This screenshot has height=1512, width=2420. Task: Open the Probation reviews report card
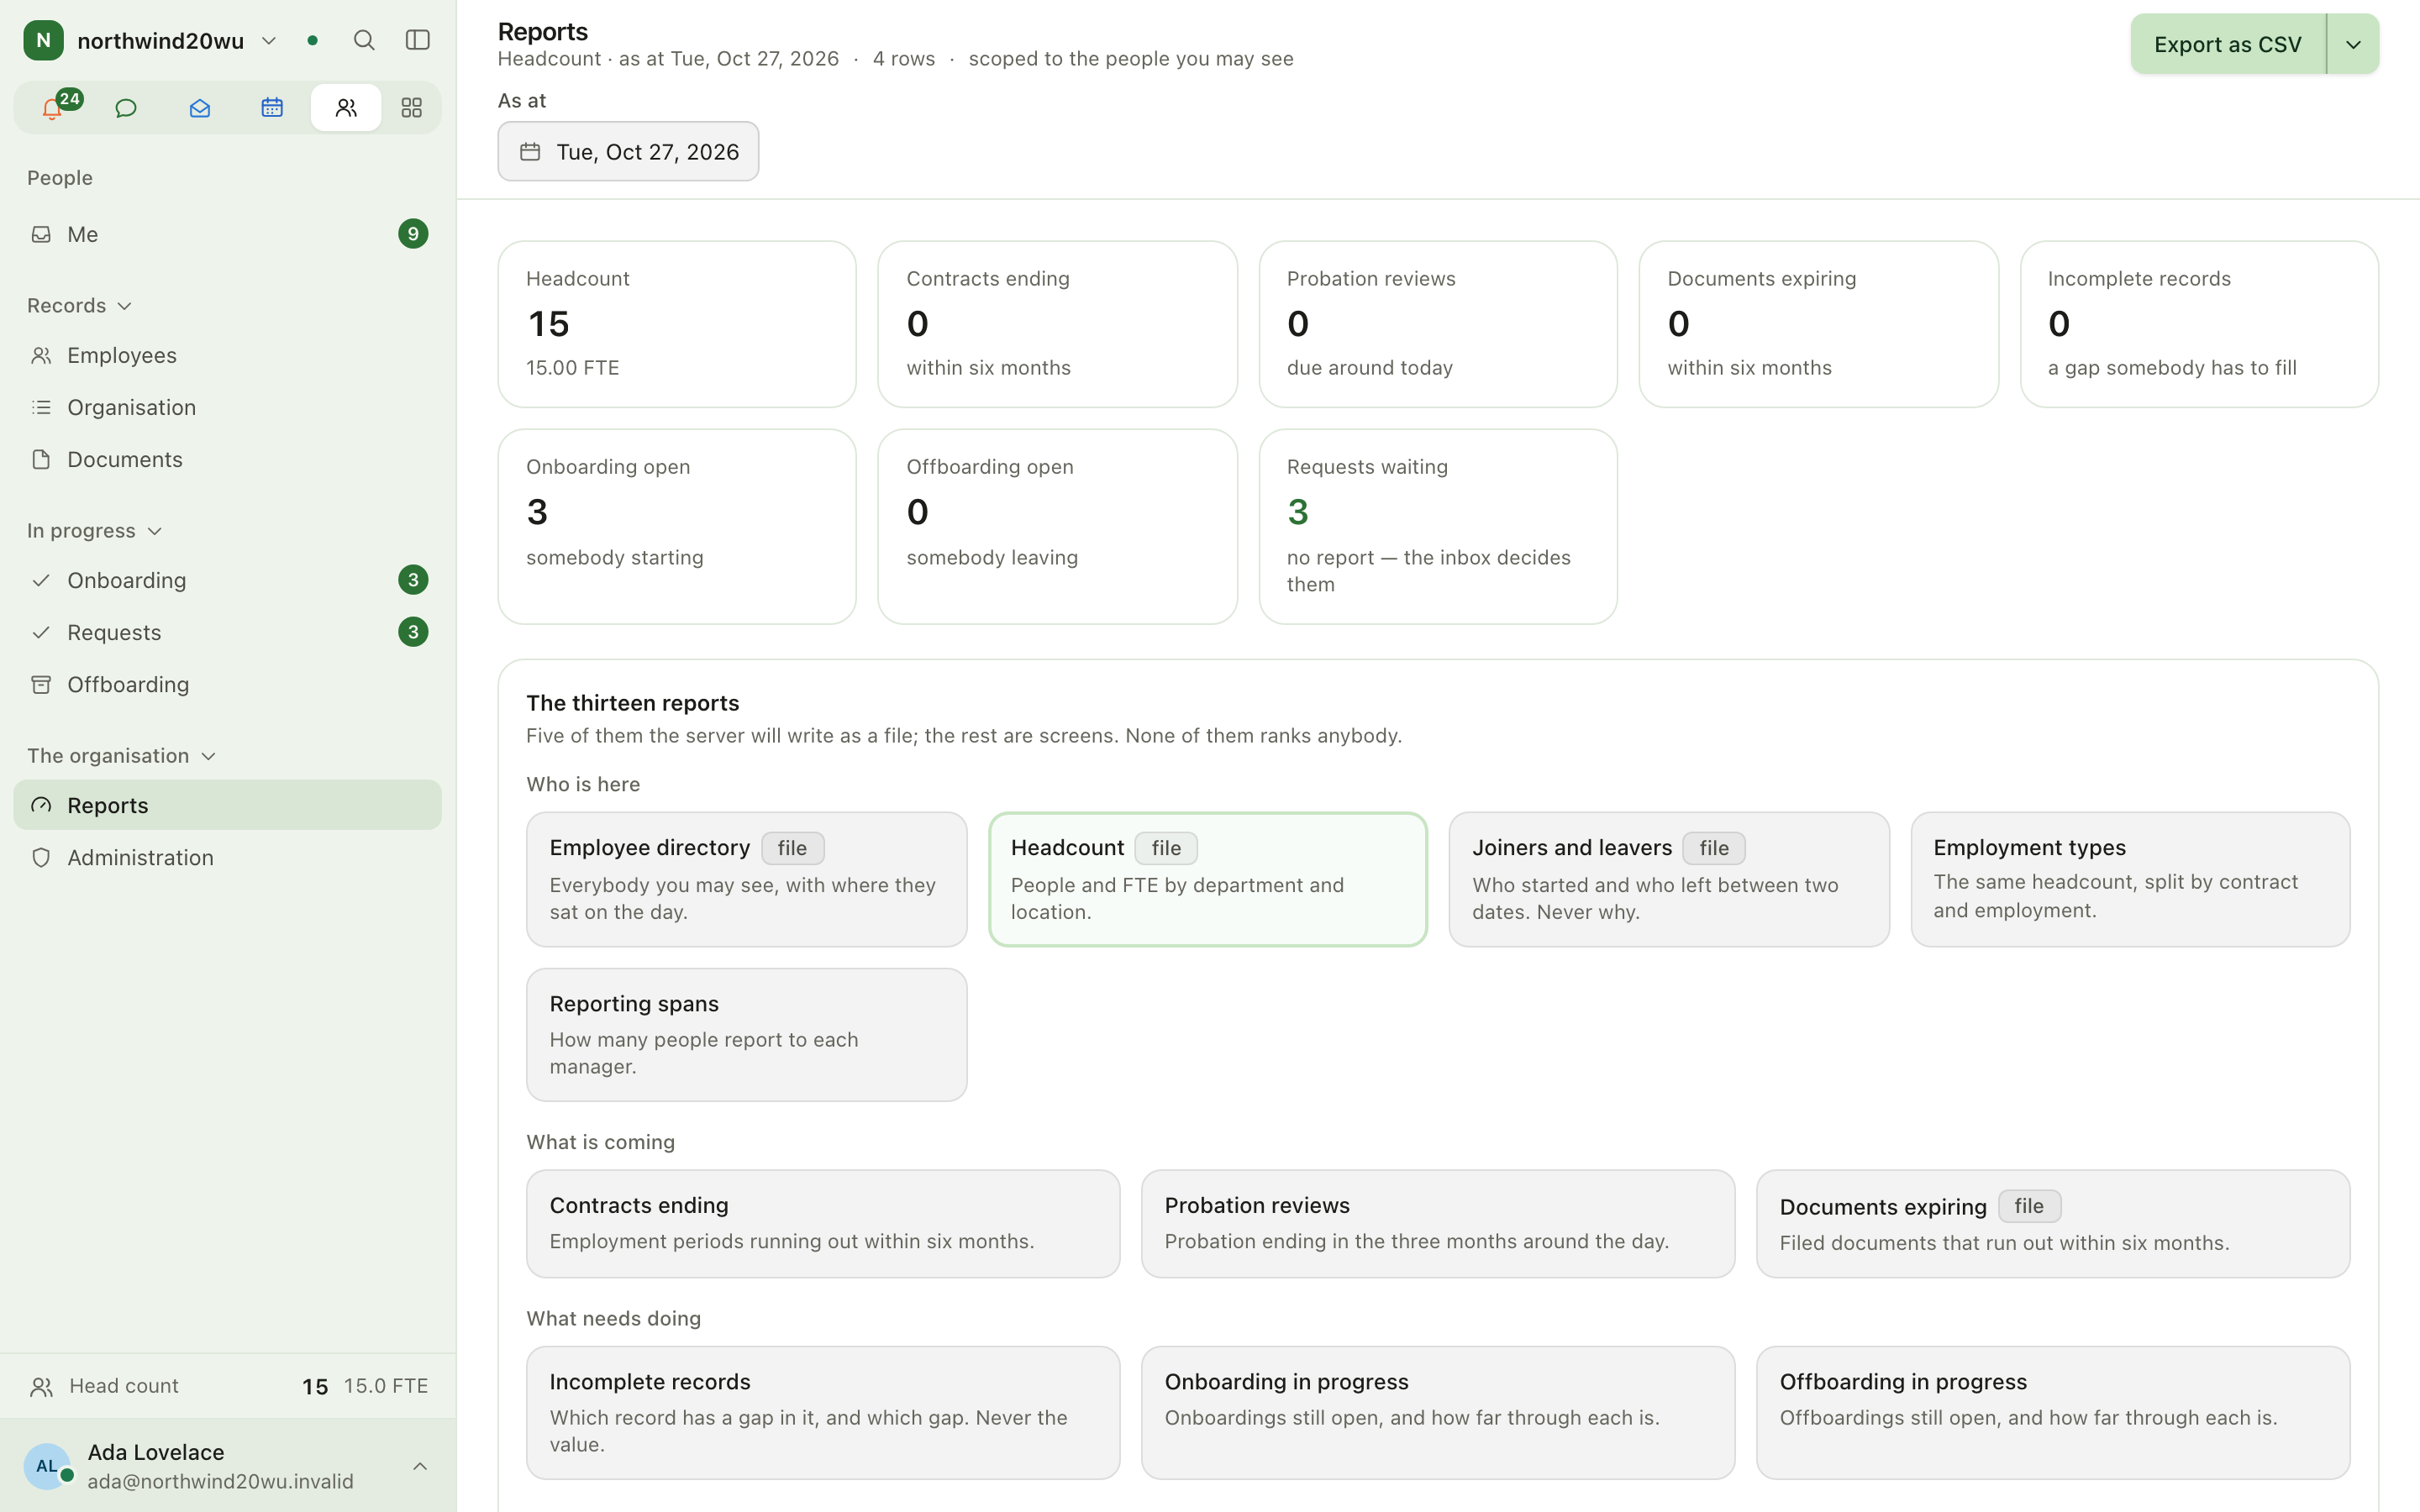(x=1438, y=1223)
